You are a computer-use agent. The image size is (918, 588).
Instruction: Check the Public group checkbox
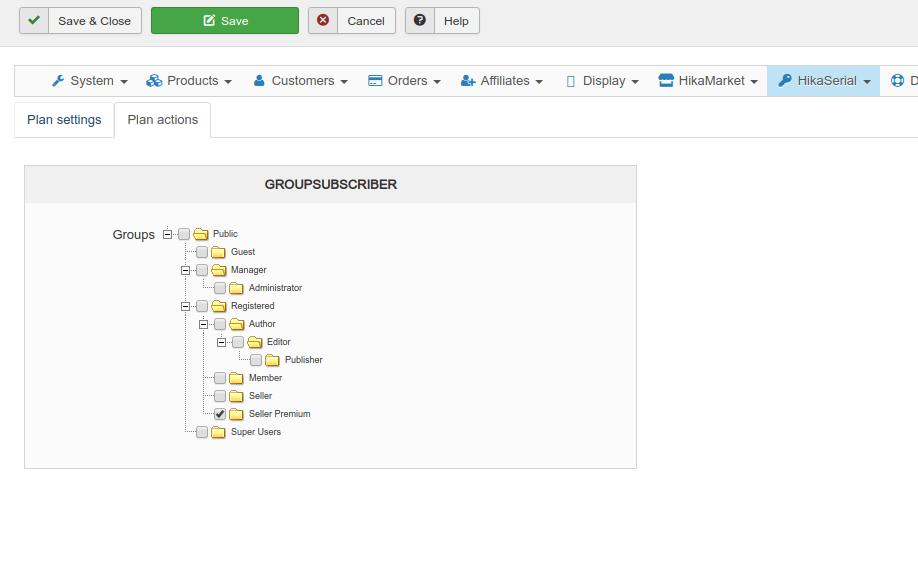184,234
